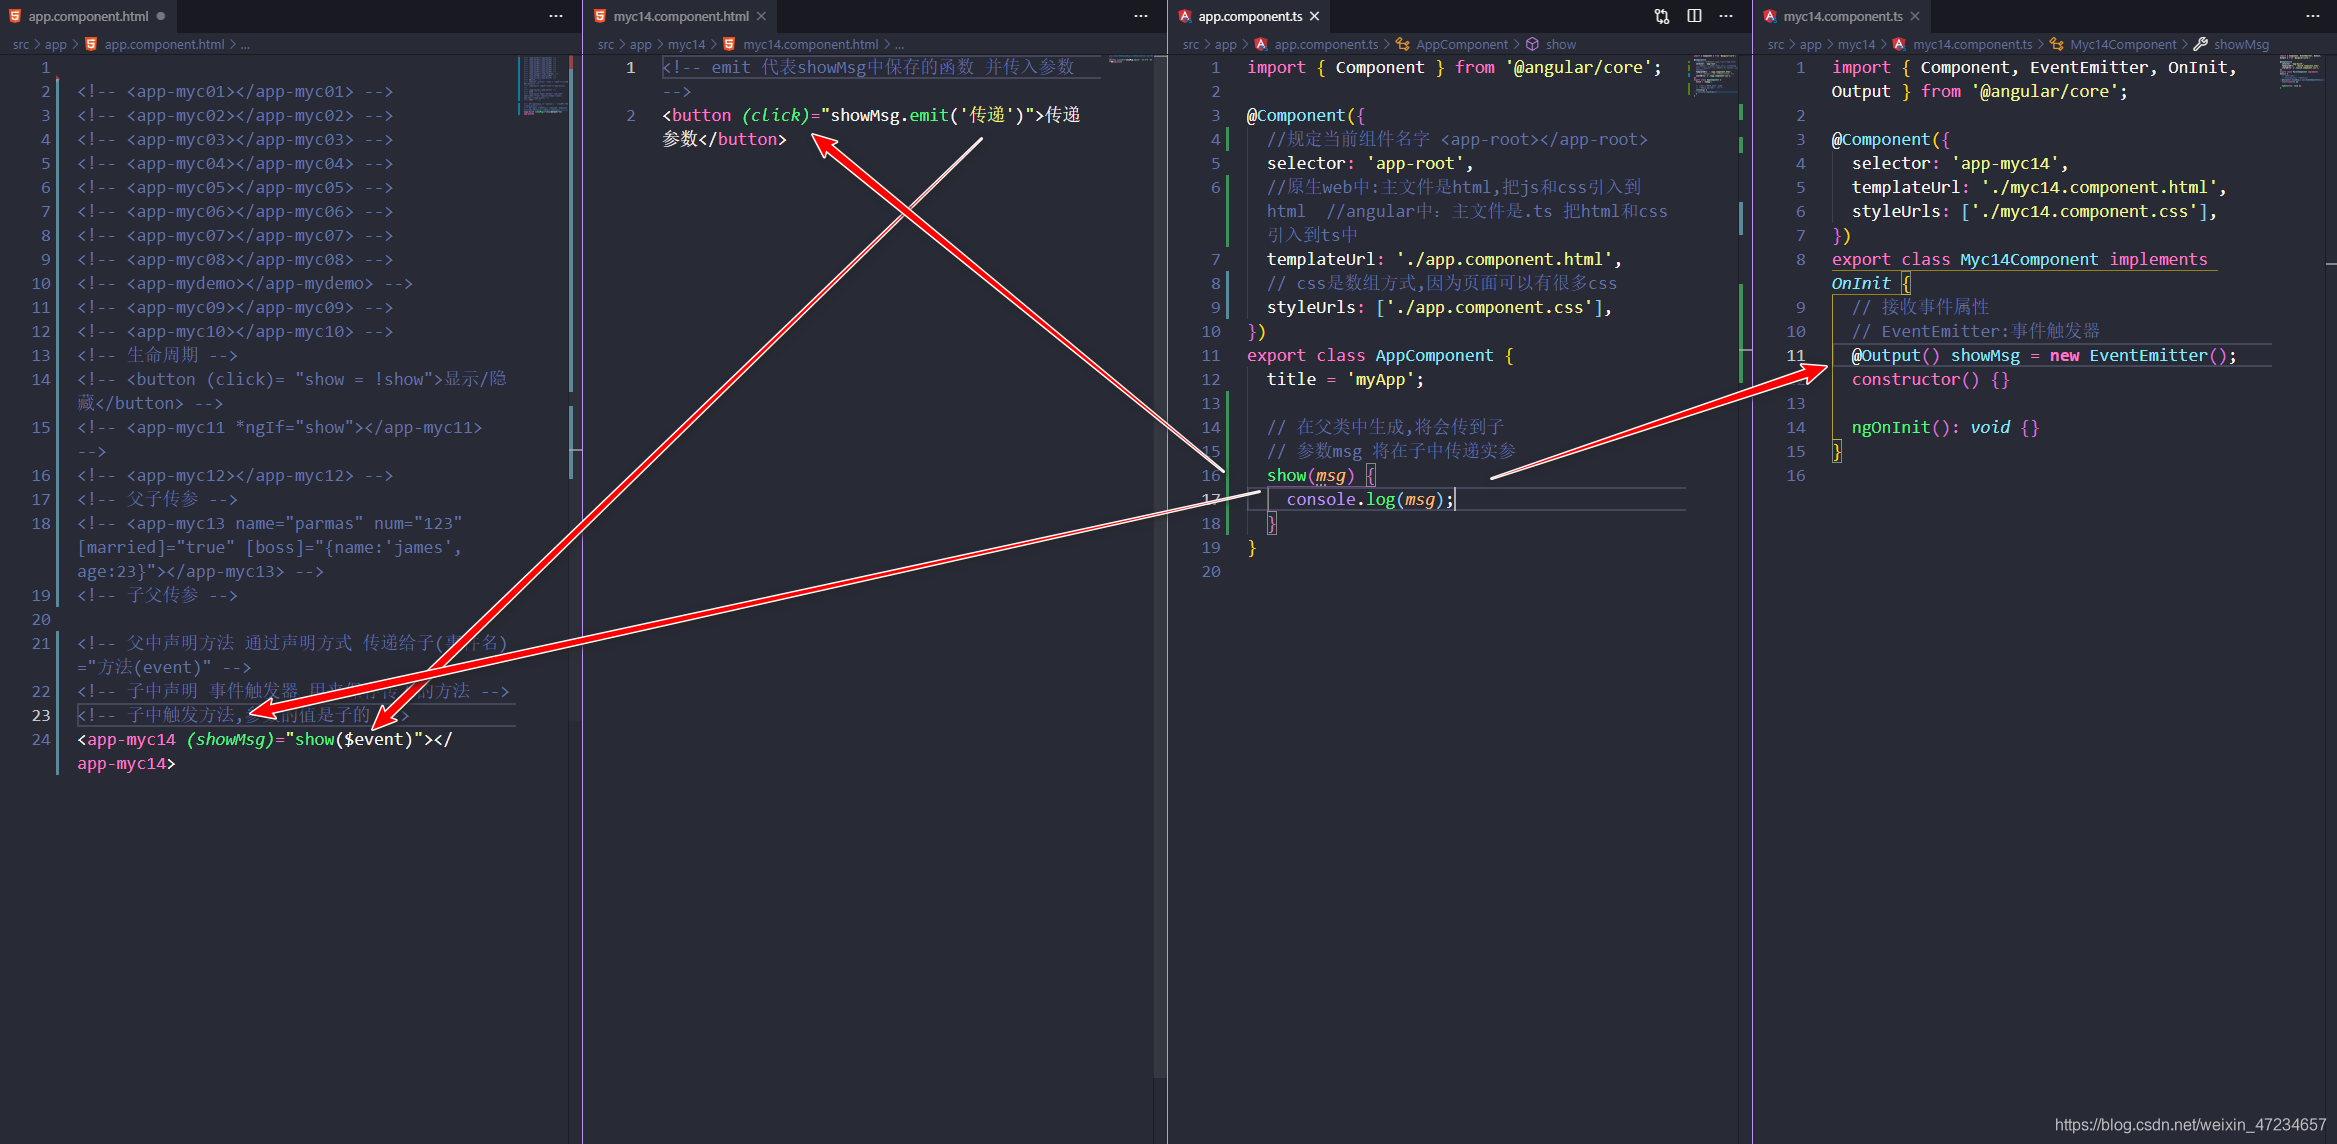This screenshot has height=1144, width=2337.
Task: Click "selector: 'app-myc14'" line
Action: click(x=1960, y=163)
